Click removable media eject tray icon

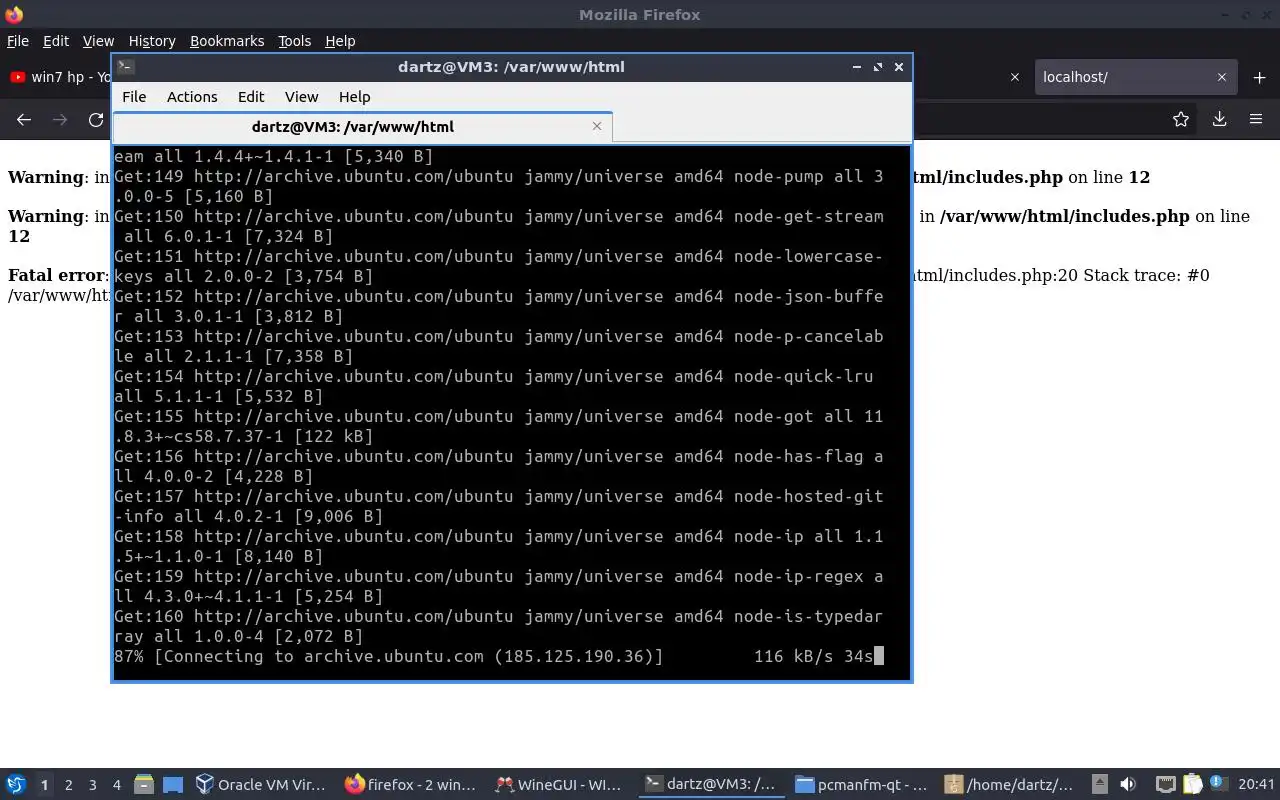click(x=1099, y=785)
